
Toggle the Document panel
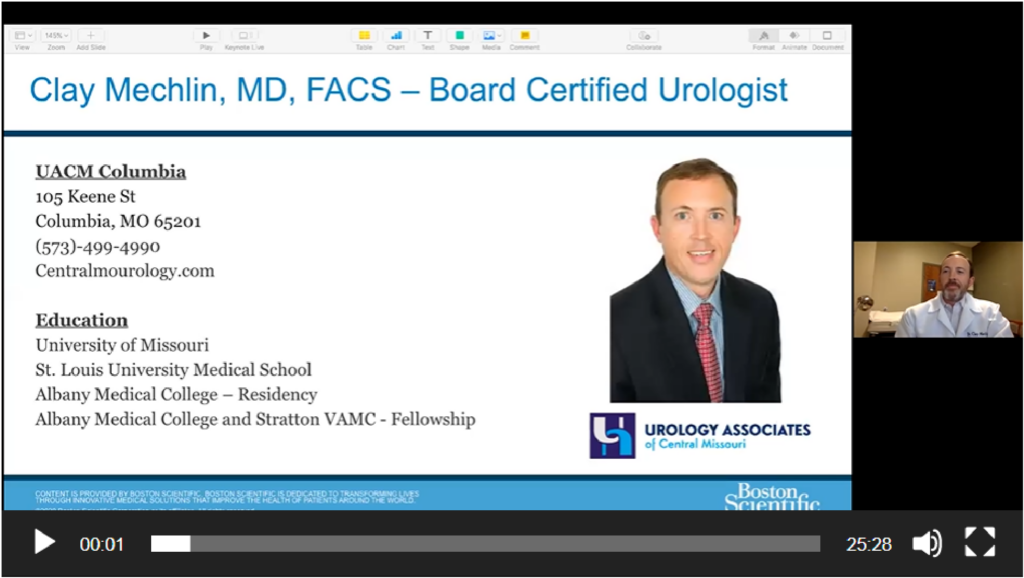[827, 36]
